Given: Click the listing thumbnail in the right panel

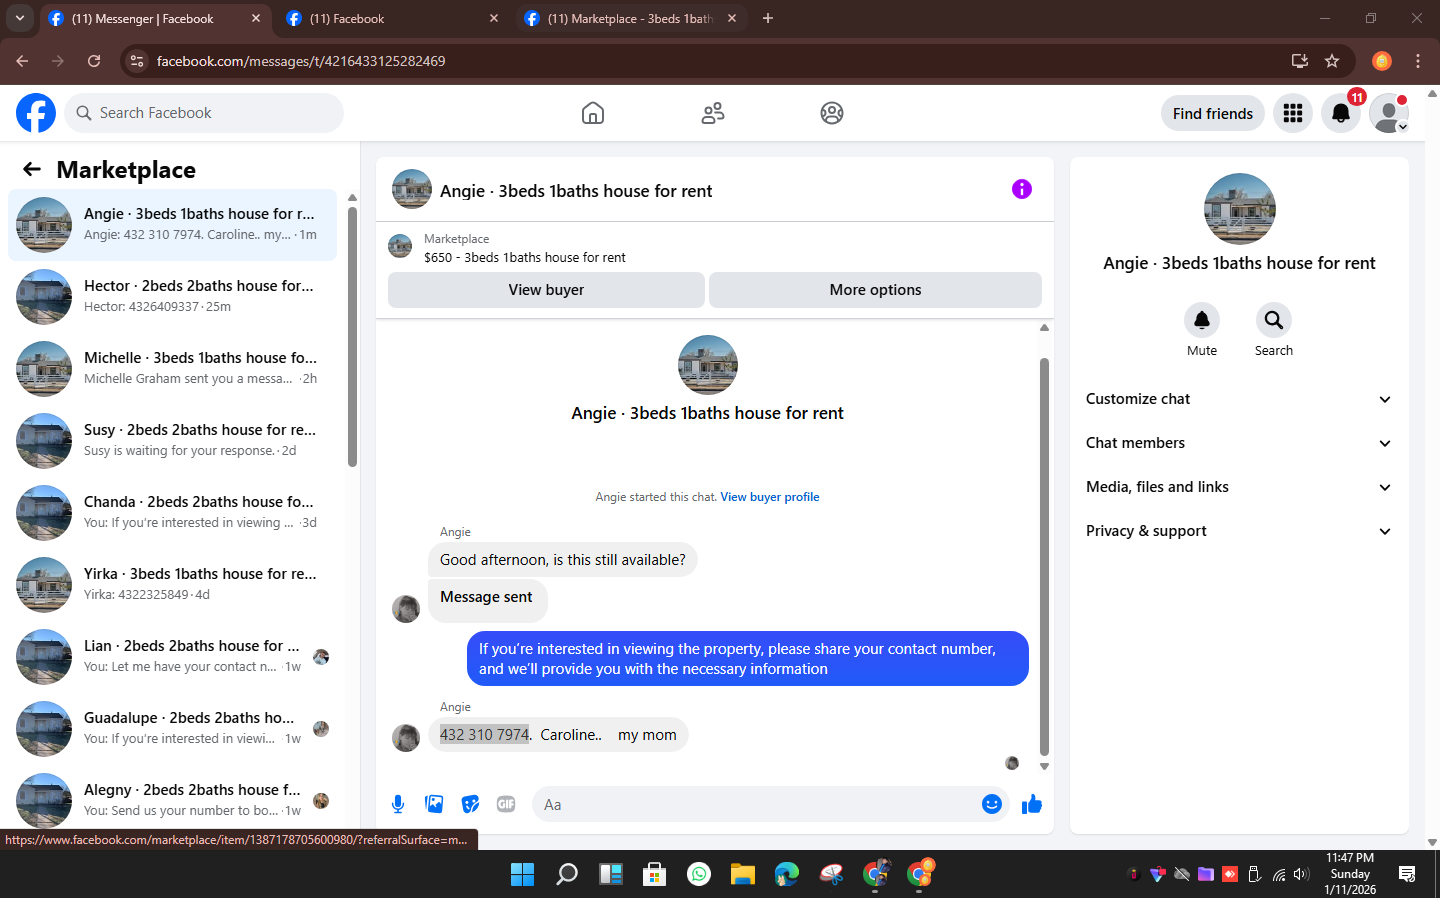Looking at the screenshot, I should click(1240, 209).
